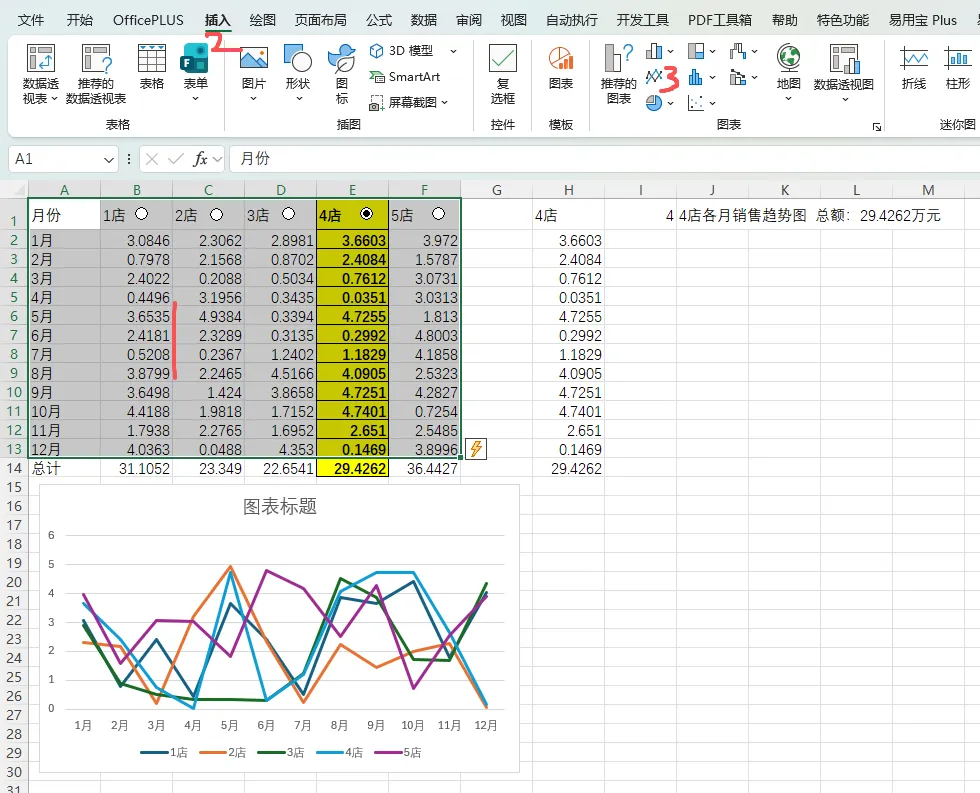Click the Select All corner triangle
Image resolution: width=980 pixels, height=793 pixels.
pos(19,190)
